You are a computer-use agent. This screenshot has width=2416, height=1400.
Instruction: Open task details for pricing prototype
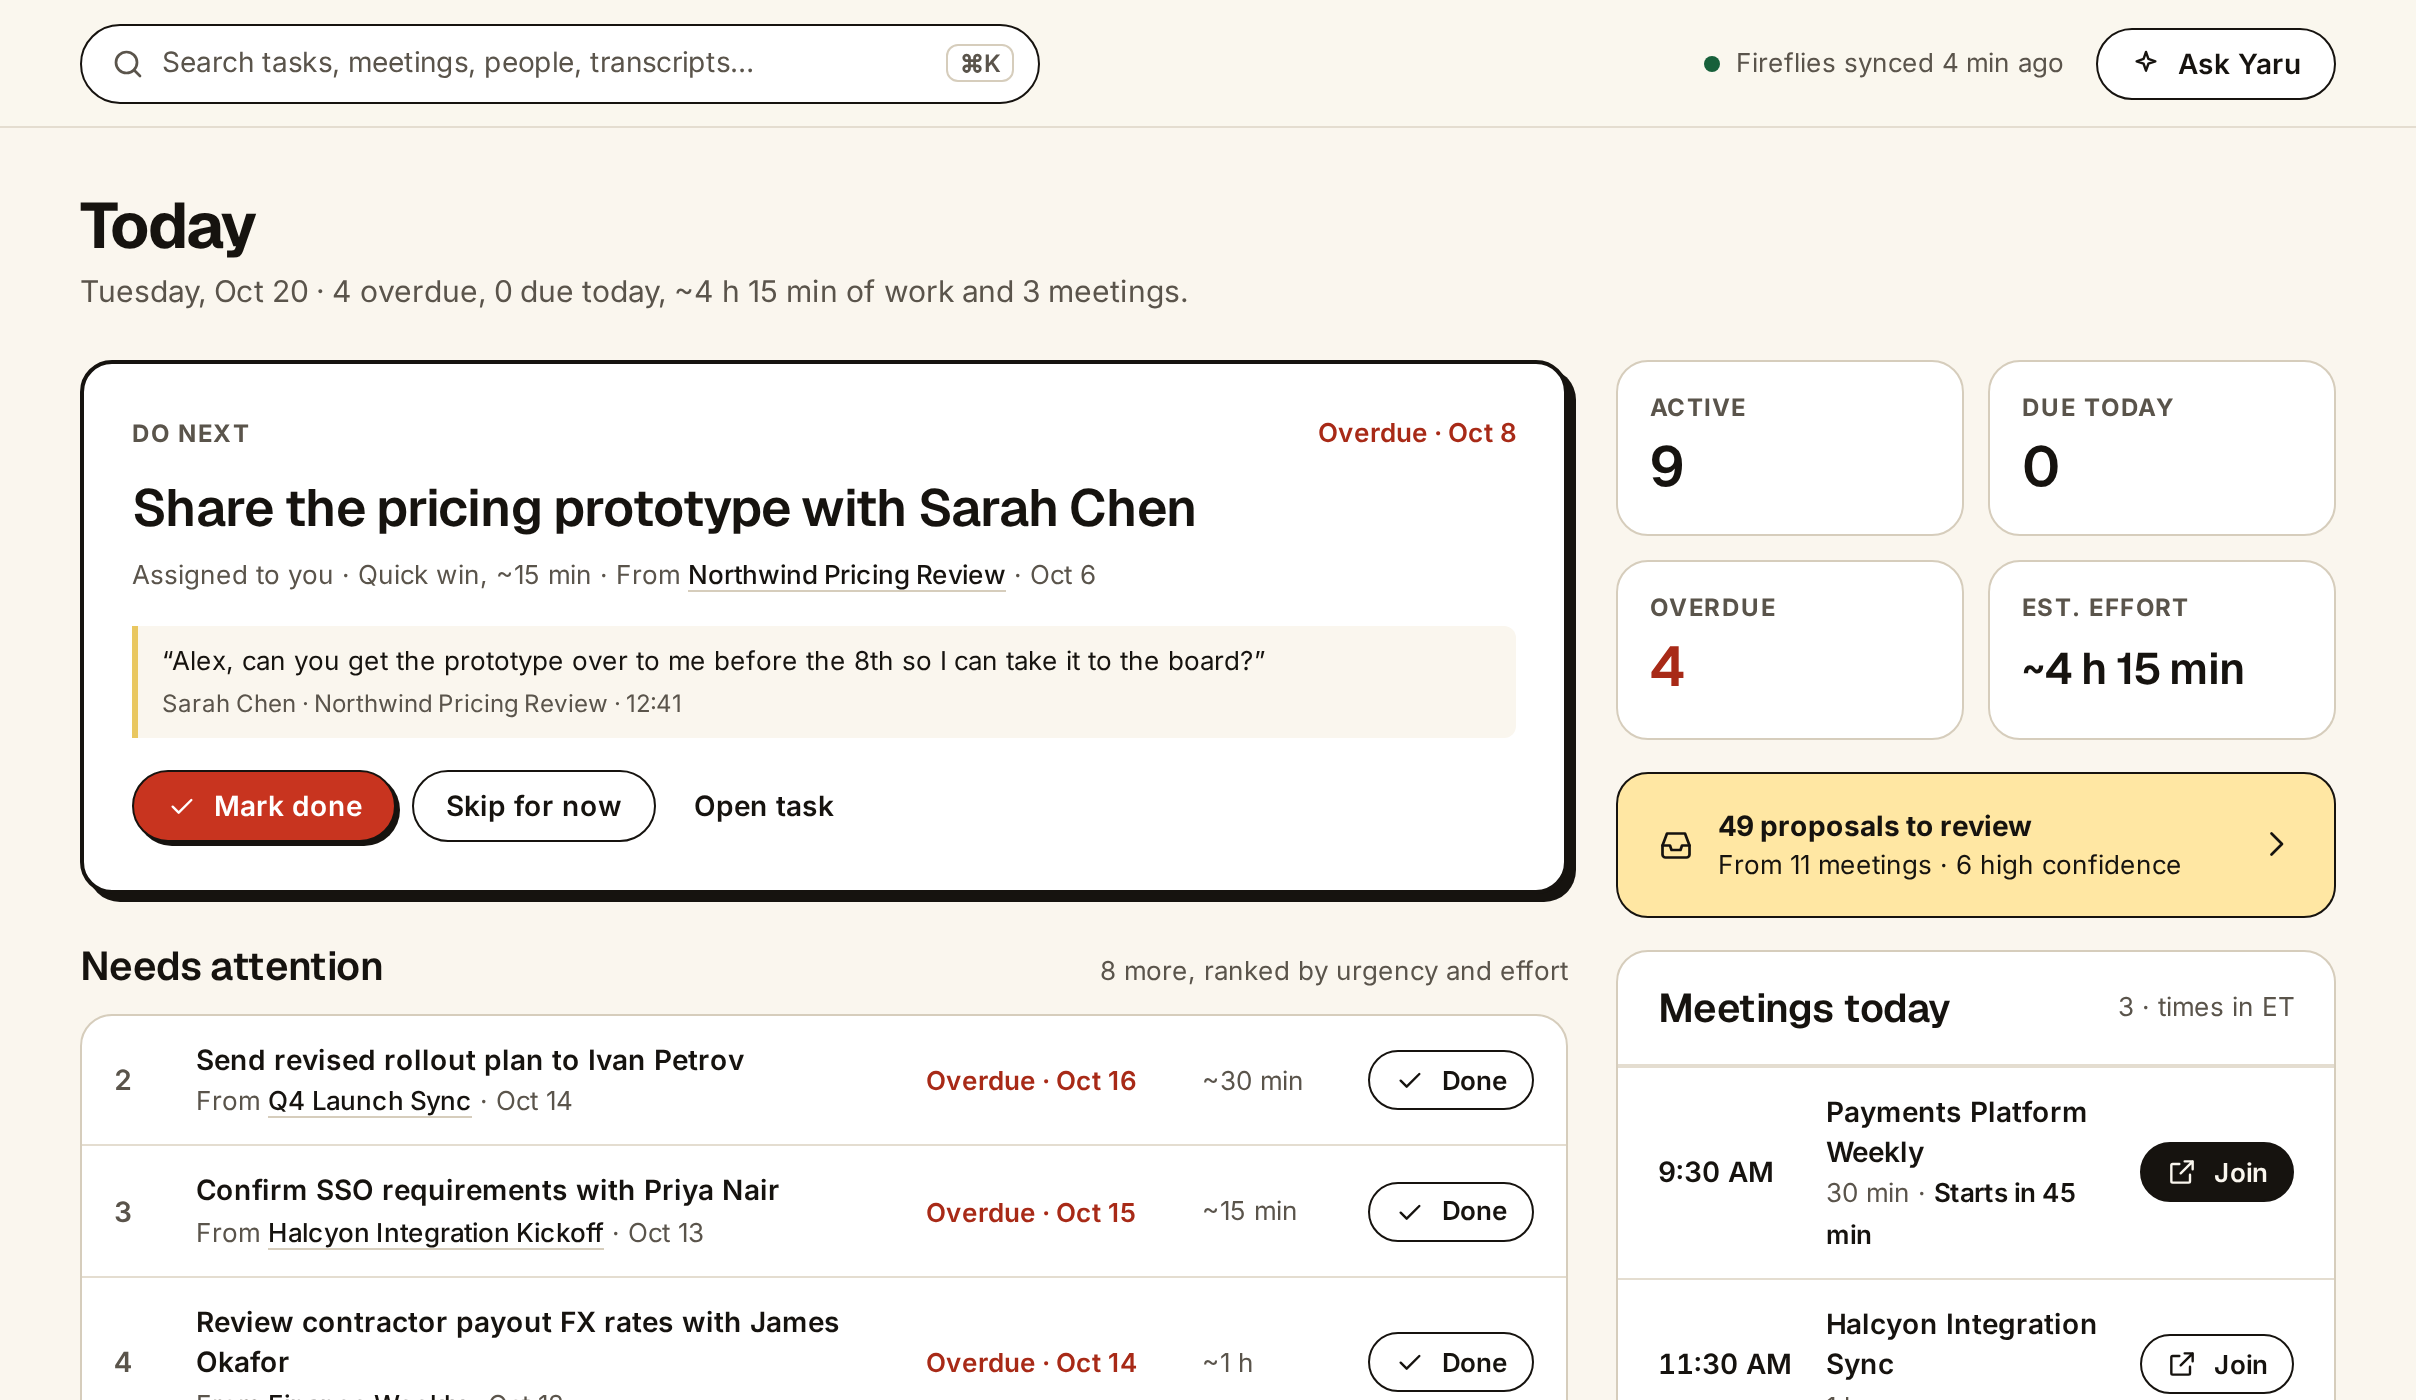763,806
